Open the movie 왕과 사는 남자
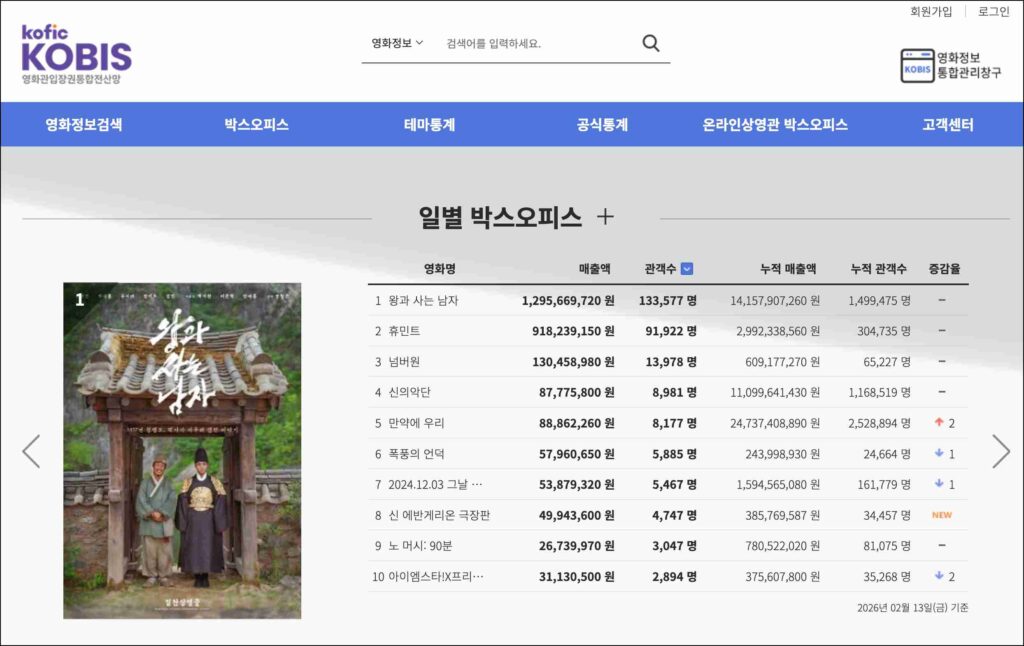Viewport: 1024px width, 646px height. [422, 300]
